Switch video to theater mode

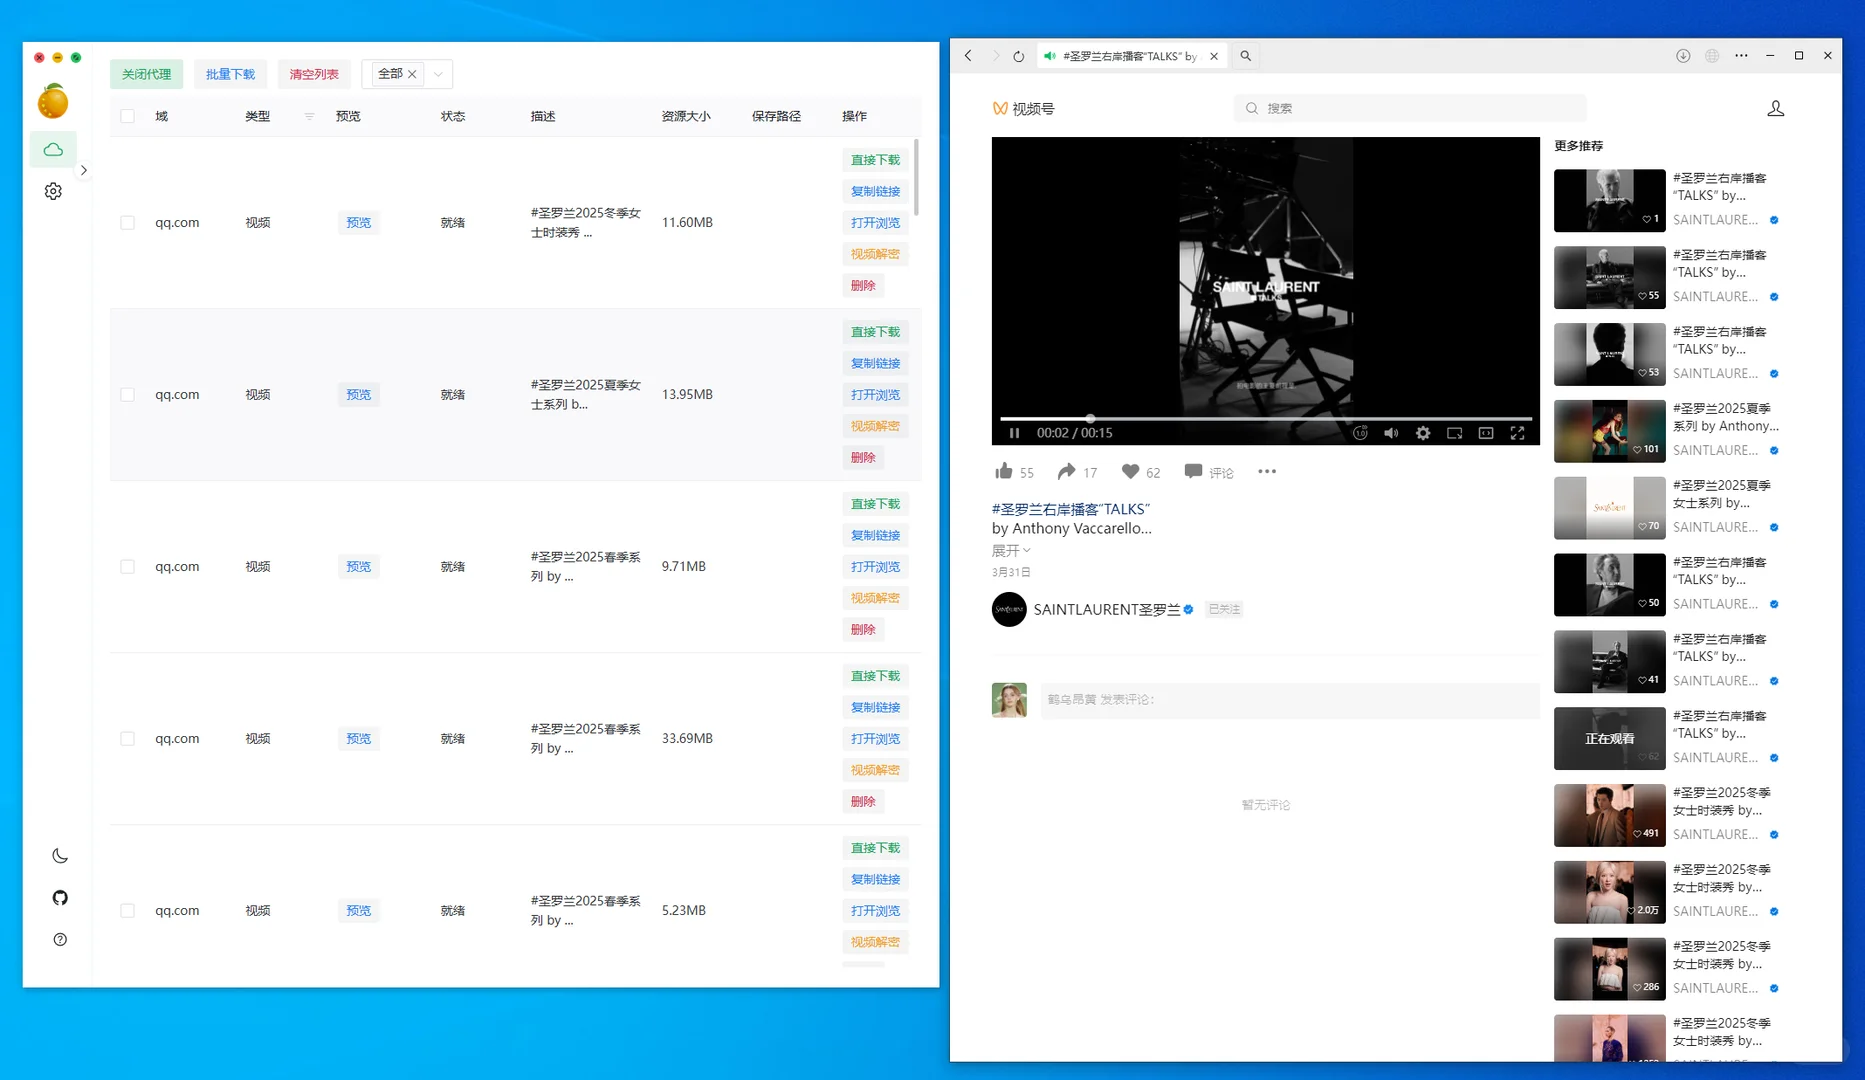click(x=1486, y=433)
